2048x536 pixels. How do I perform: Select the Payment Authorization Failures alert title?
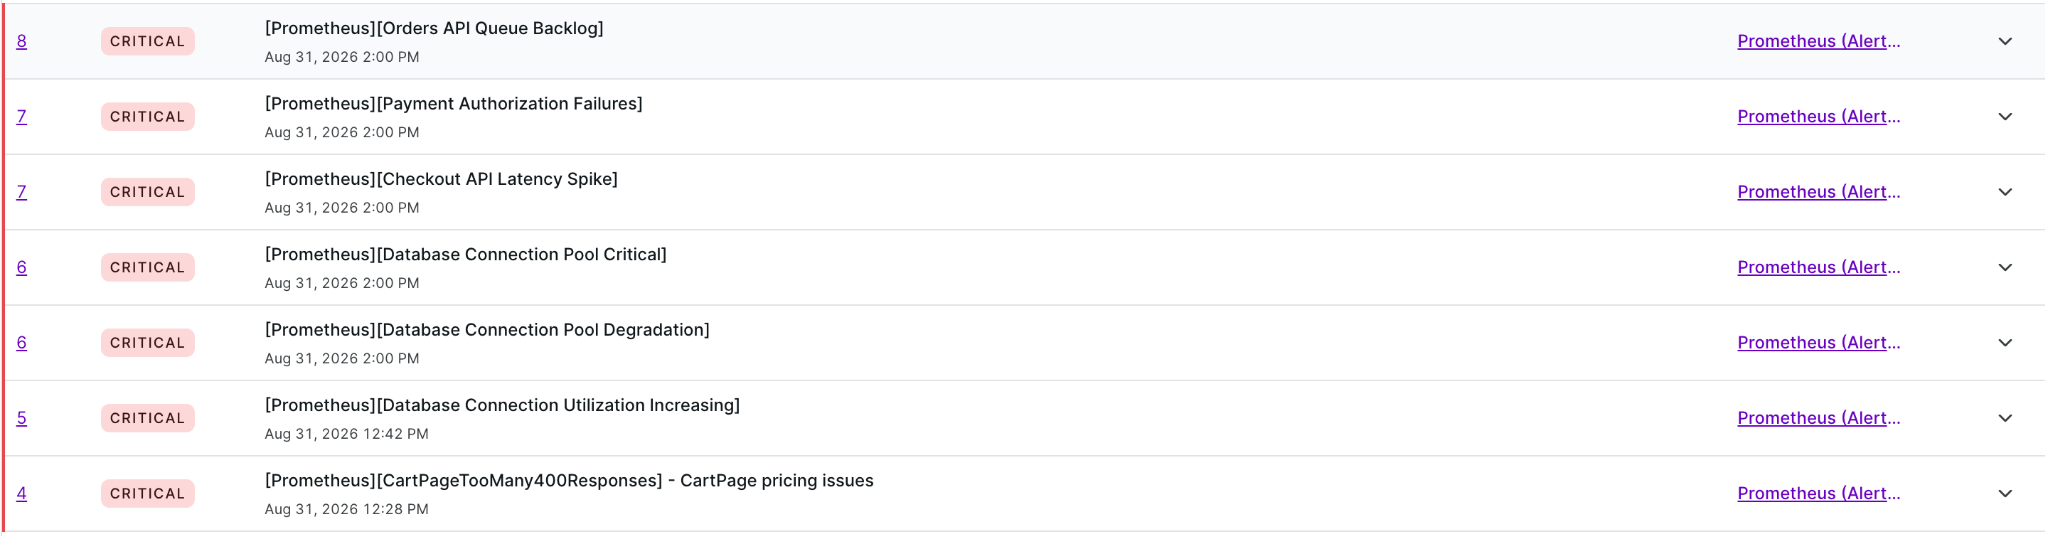pyautogui.click(x=453, y=104)
